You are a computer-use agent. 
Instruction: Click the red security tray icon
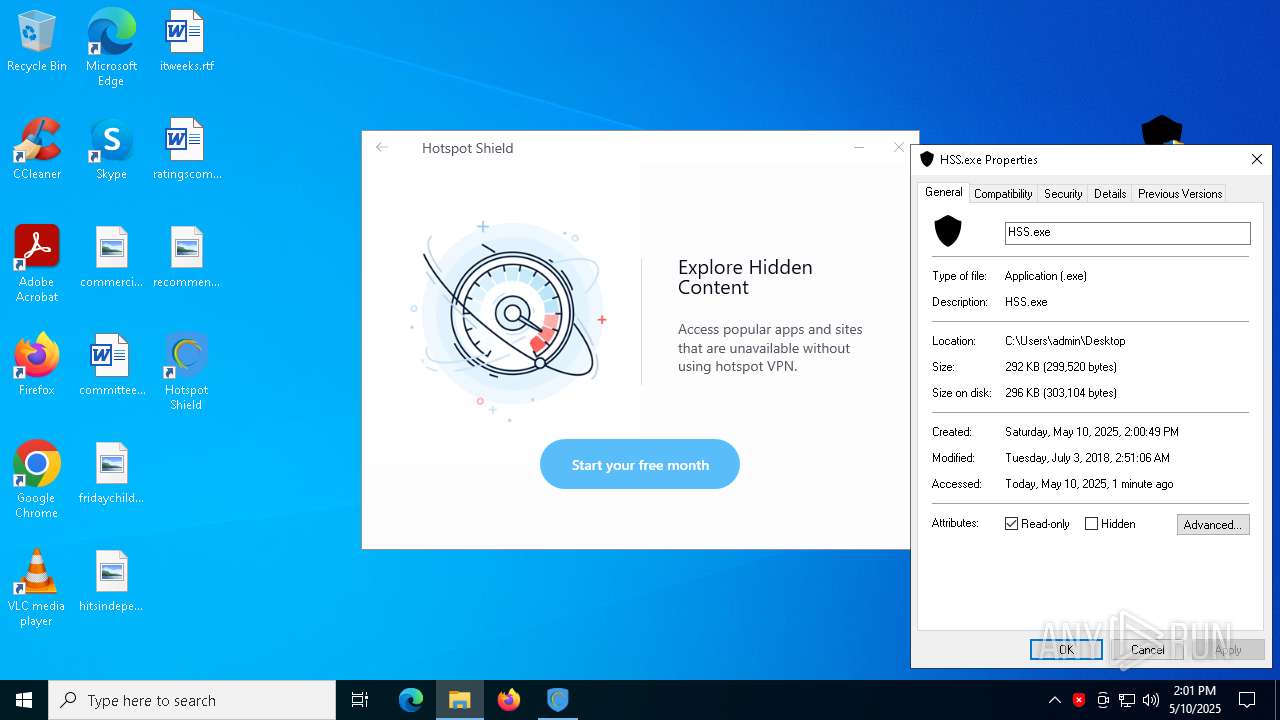(1079, 700)
